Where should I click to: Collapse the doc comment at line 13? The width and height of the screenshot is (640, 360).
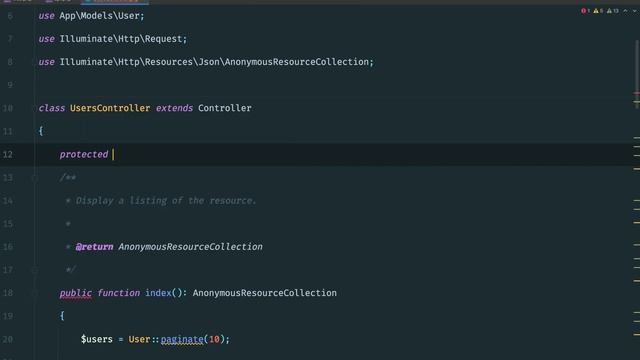click(35, 178)
